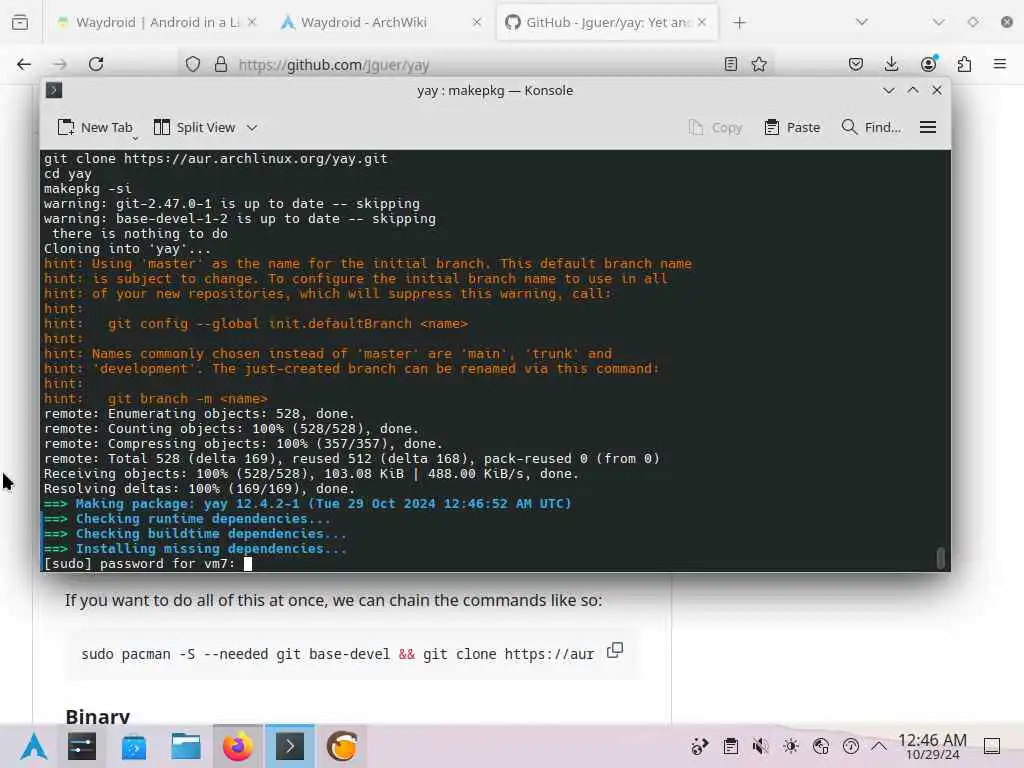Close the GitHub Jguer/yay tab
The width and height of the screenshot is (1024, 768).
point(702,22)
